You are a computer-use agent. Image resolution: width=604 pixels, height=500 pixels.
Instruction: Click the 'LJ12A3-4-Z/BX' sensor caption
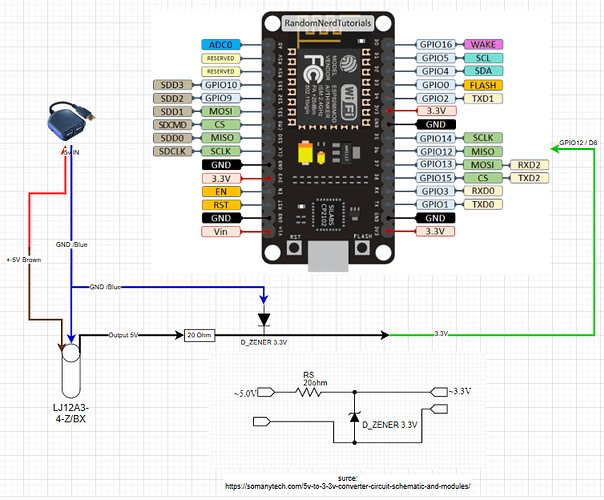71,413
